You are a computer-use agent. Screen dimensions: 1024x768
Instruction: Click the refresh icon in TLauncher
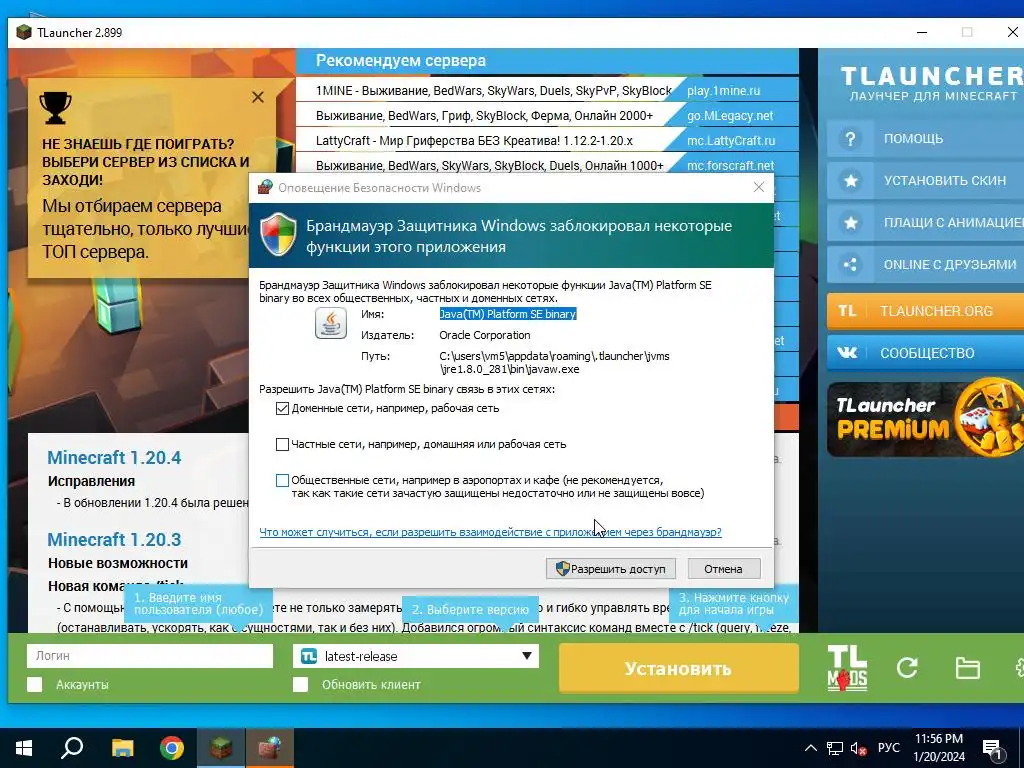click(x=907, y=667)
